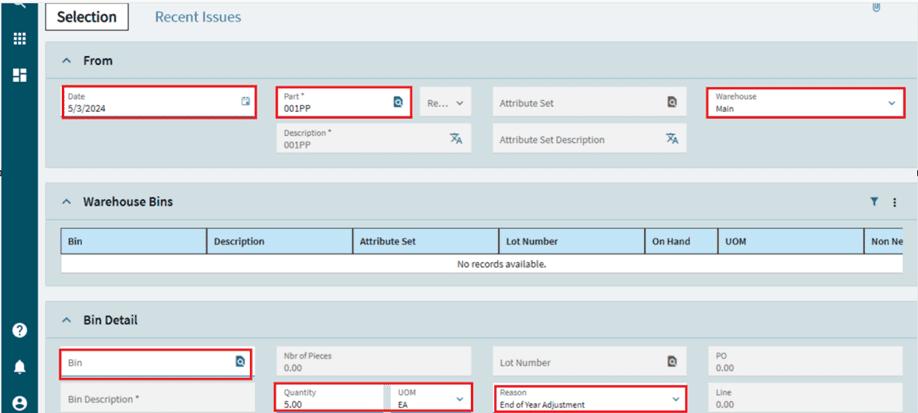The width and height of the screenshot is (918, 413).
Task: Collapse the From section
Action: click(x=67, y=61)
